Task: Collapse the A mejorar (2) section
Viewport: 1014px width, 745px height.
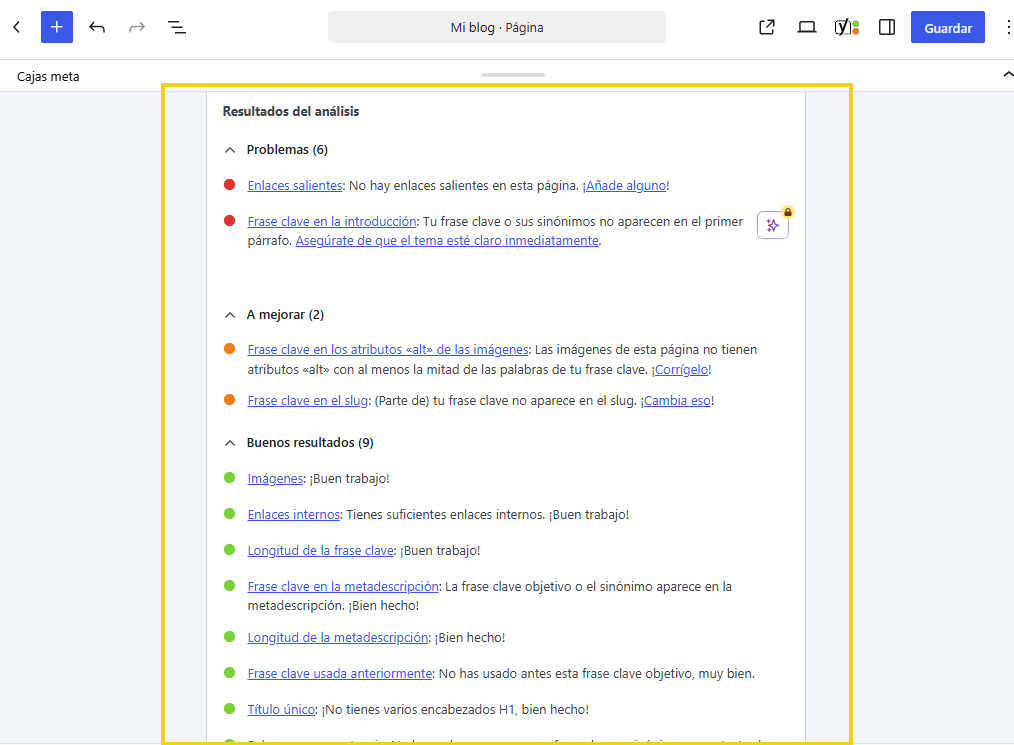Action: (x=230, y=315)
